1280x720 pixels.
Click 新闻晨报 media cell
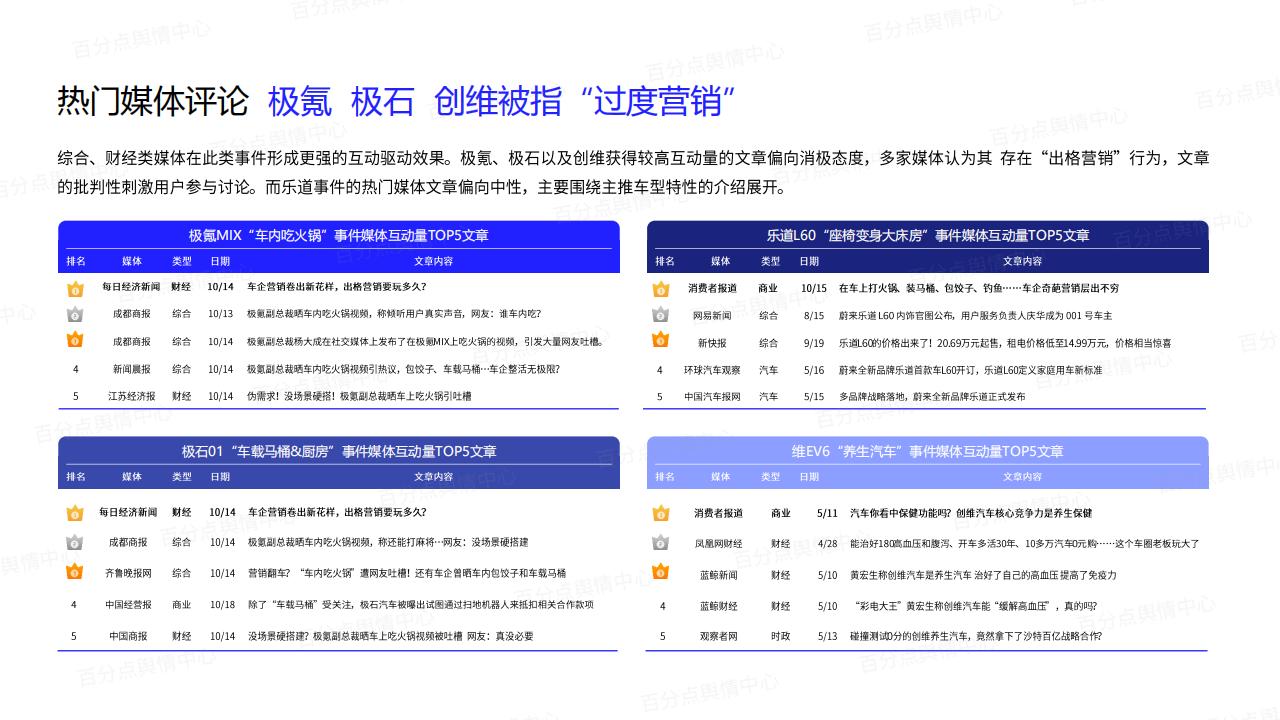pos(132,369)
